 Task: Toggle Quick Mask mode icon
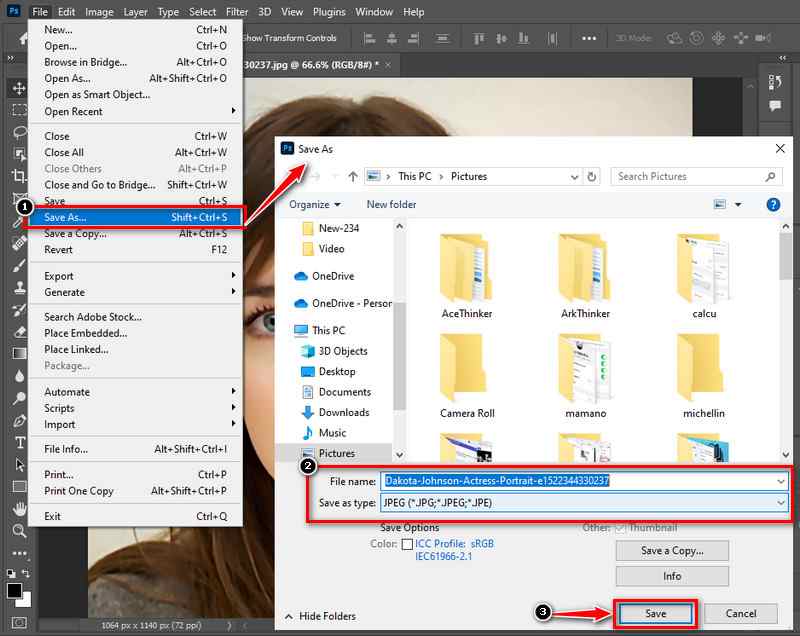click(19, 623)
